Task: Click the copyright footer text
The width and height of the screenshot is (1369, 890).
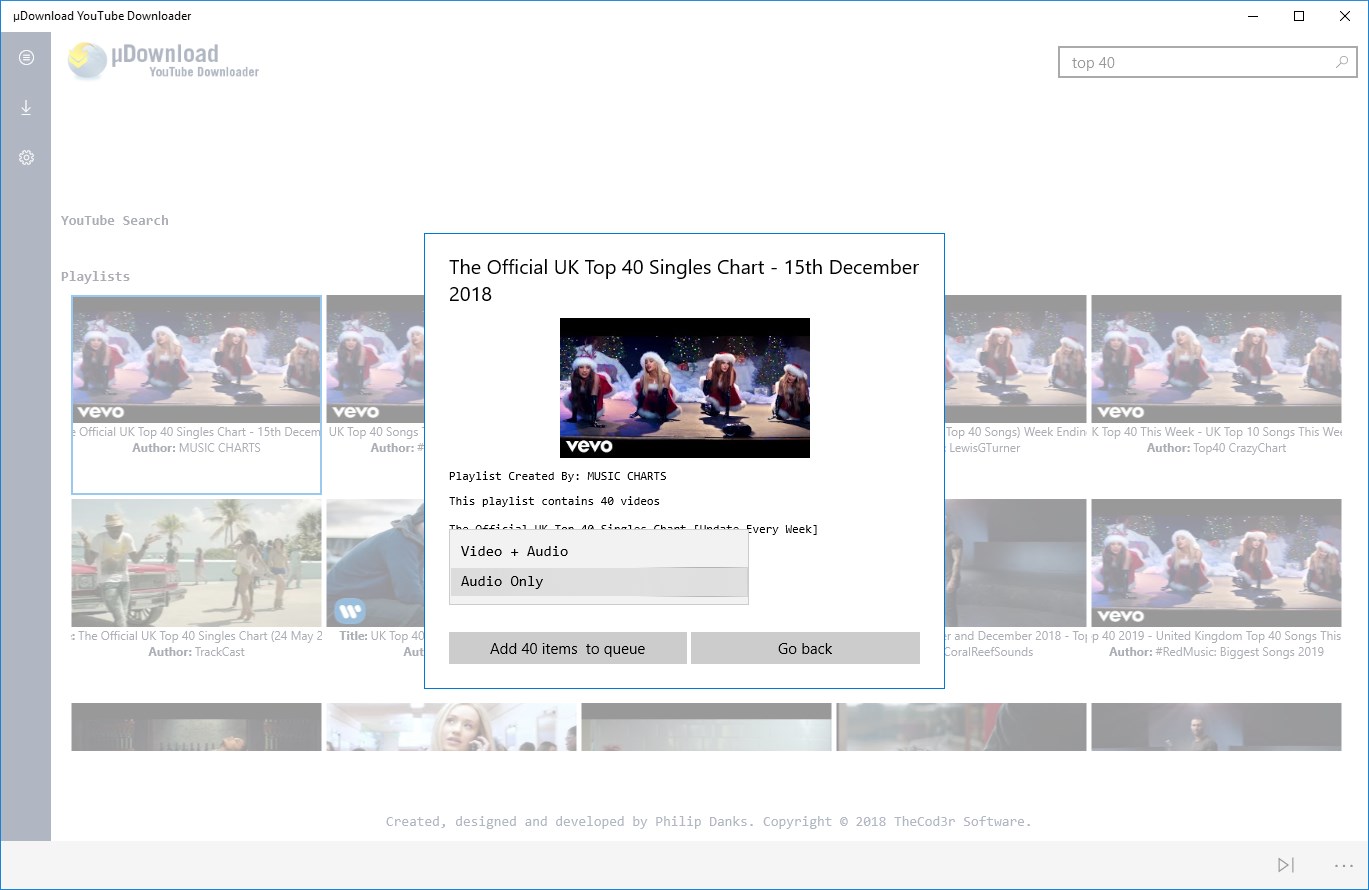Action: click(x=708, y=821)
